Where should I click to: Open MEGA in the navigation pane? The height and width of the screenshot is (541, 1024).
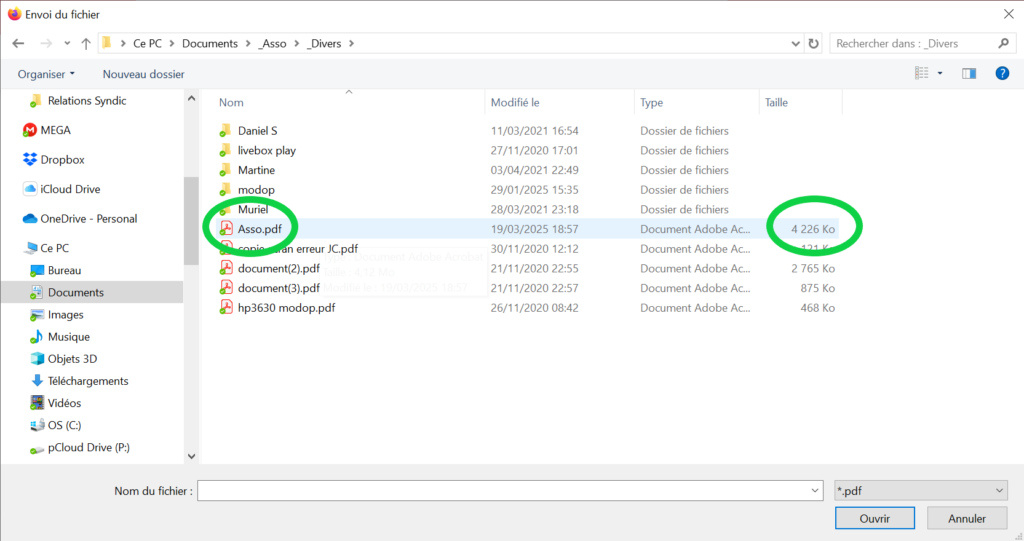coord(55,130)
